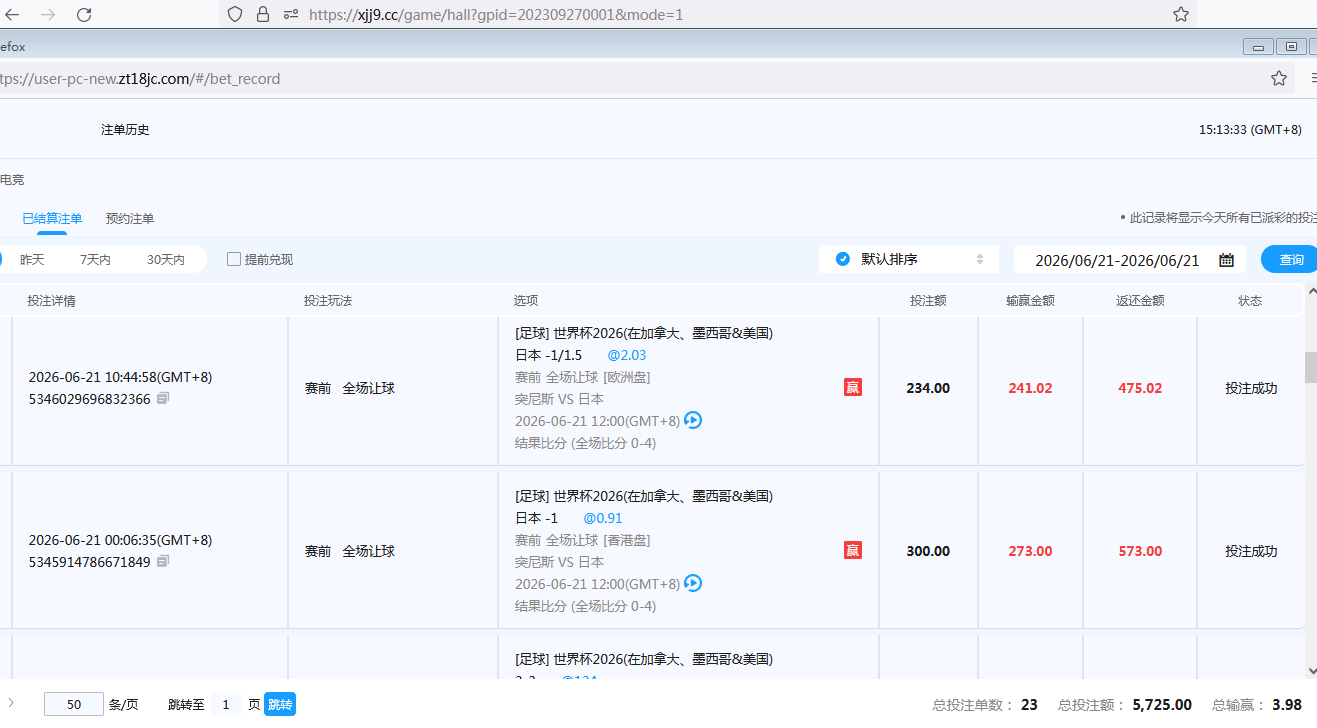Show site security padlock info

coord(263,14)
